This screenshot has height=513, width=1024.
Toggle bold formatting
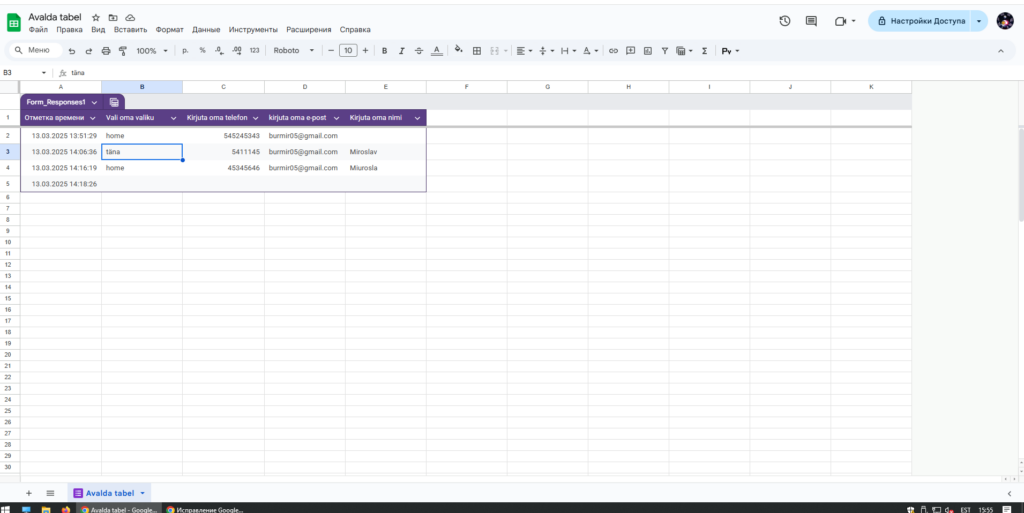[384, 50]
